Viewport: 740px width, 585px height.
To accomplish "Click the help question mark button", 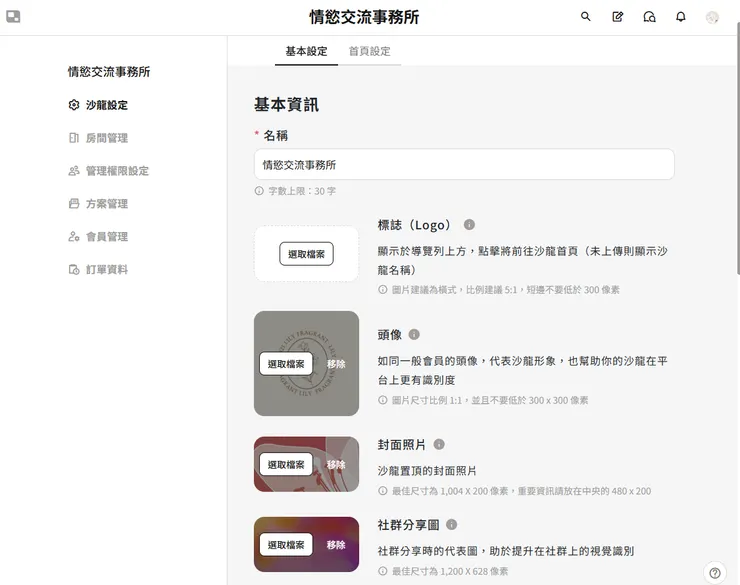I will coord(715,573).
